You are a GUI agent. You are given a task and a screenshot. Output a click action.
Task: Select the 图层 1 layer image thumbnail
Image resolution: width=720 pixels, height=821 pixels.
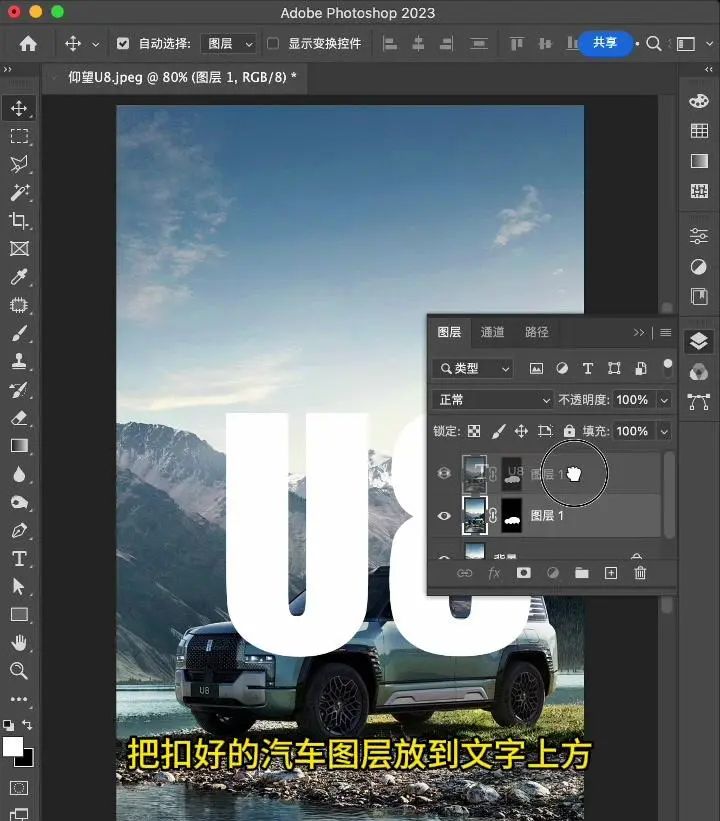[474, 516]
